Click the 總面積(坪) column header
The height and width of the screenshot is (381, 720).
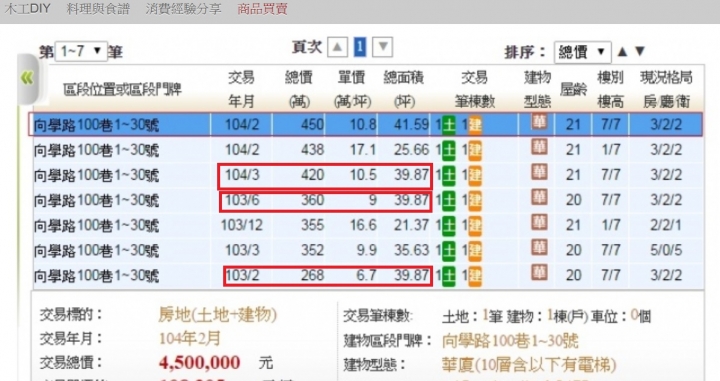click(x=404, y=89)
